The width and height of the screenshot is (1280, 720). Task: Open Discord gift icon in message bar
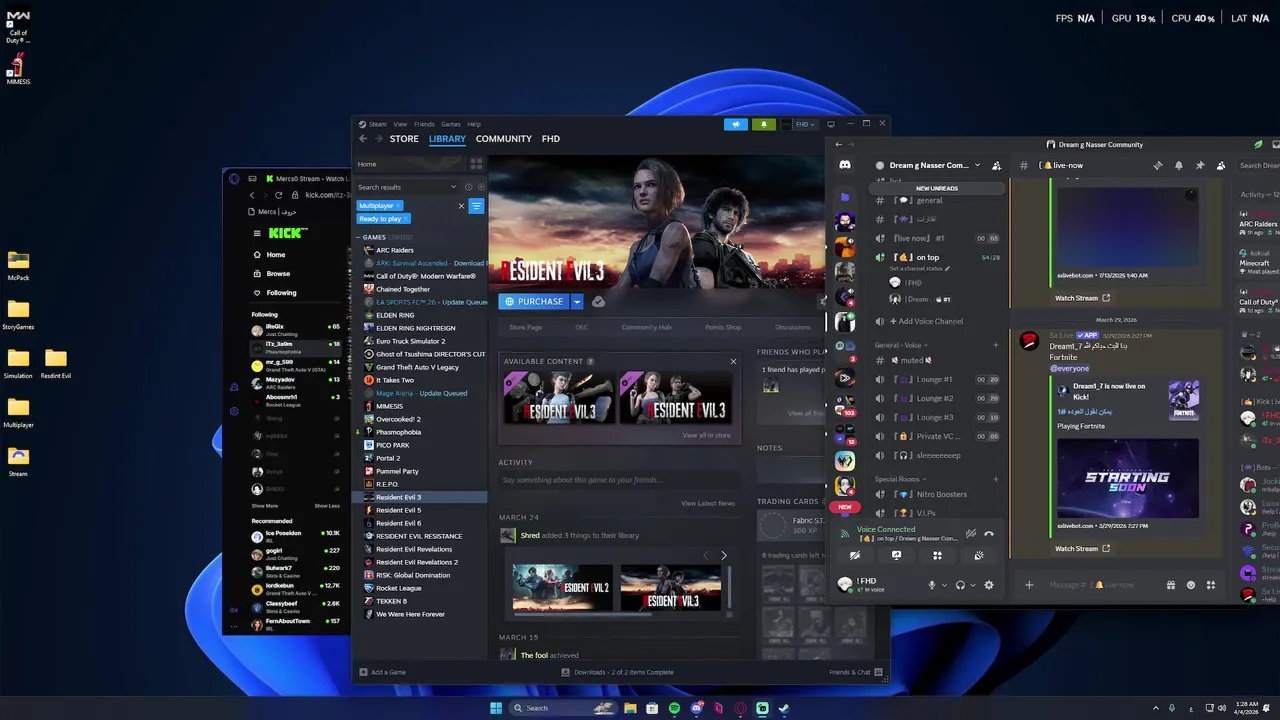point(1170,585)
